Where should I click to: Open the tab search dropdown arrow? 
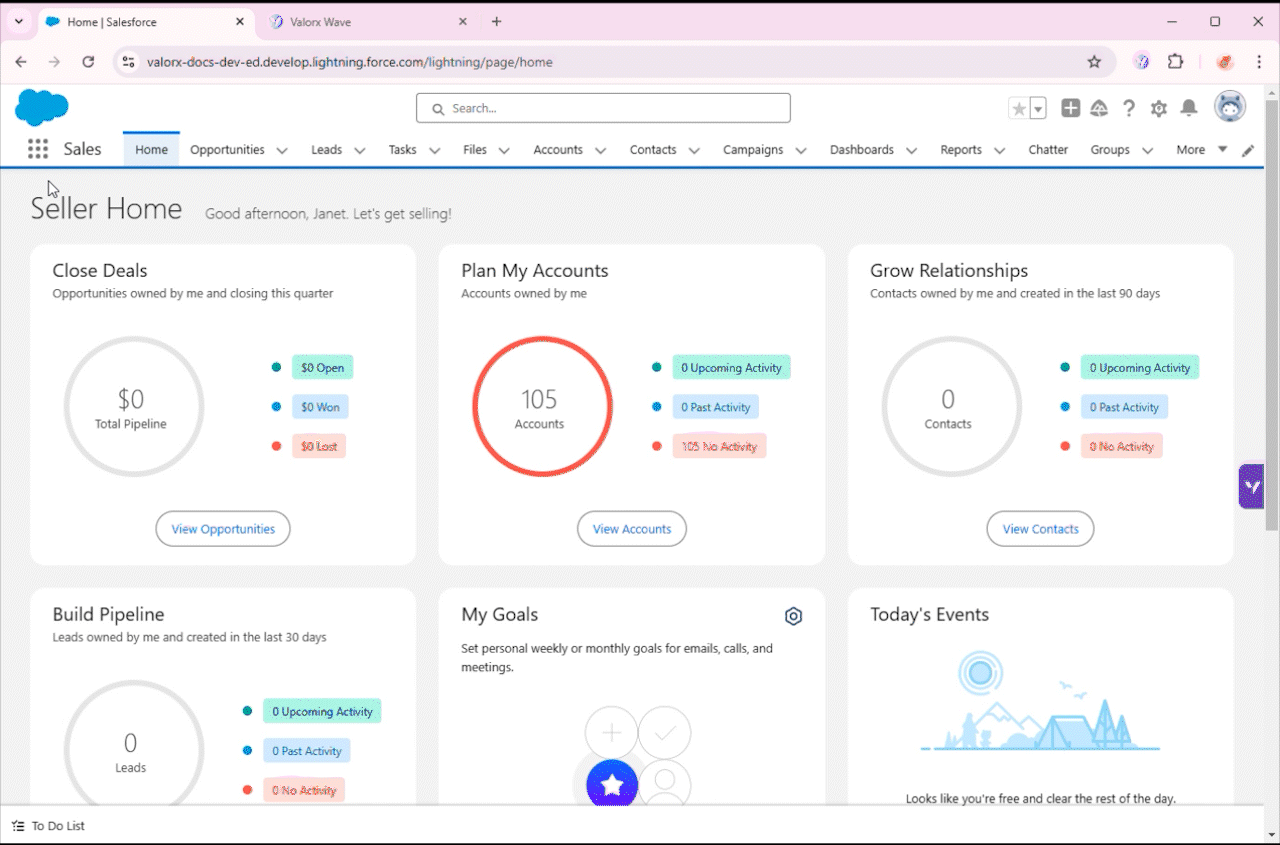[x=18, y=21]
